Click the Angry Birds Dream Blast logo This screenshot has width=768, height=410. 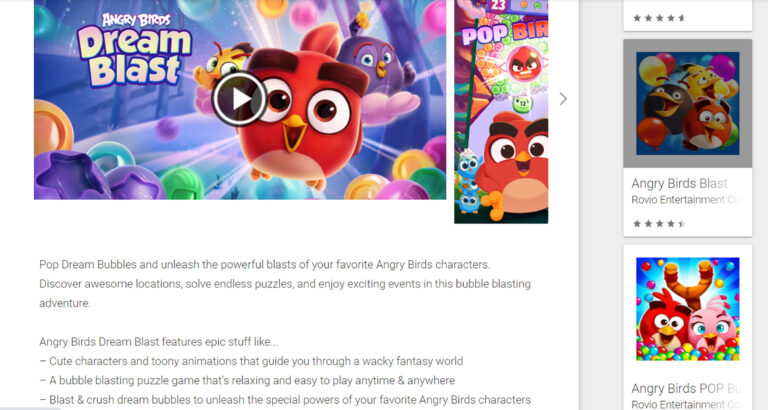pos(134,50)
